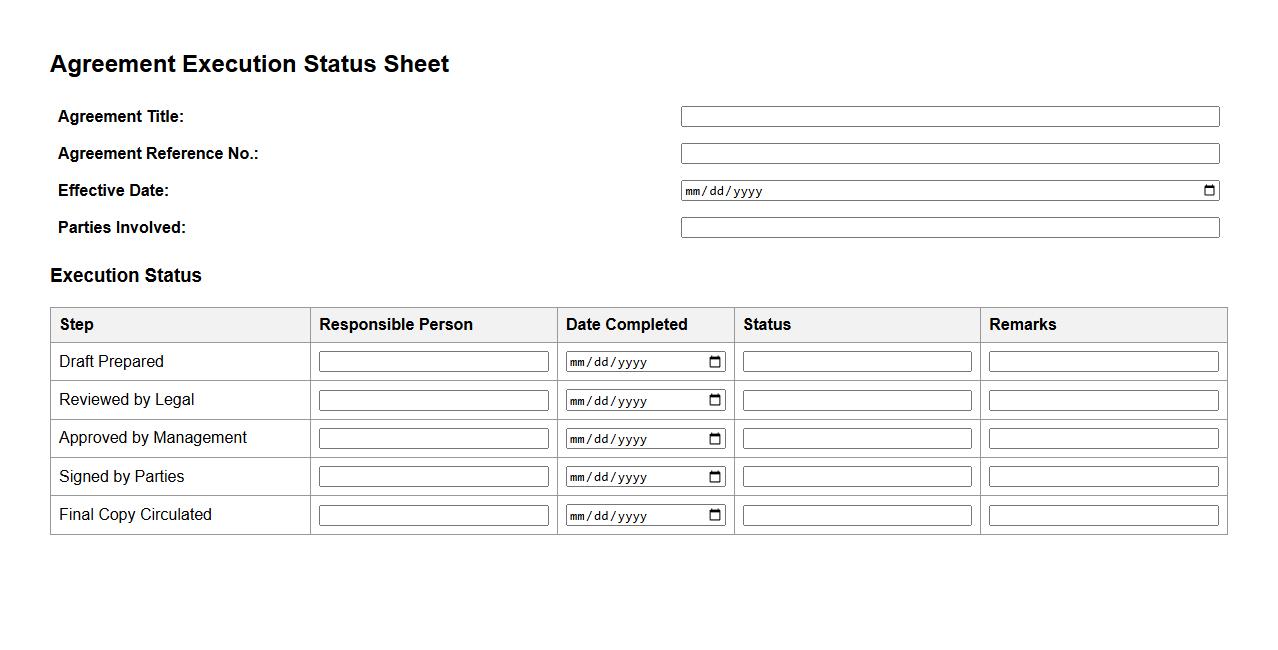Focus the Agreement Reference No. field
The image size is (1278, 650).
pos(949,154)
